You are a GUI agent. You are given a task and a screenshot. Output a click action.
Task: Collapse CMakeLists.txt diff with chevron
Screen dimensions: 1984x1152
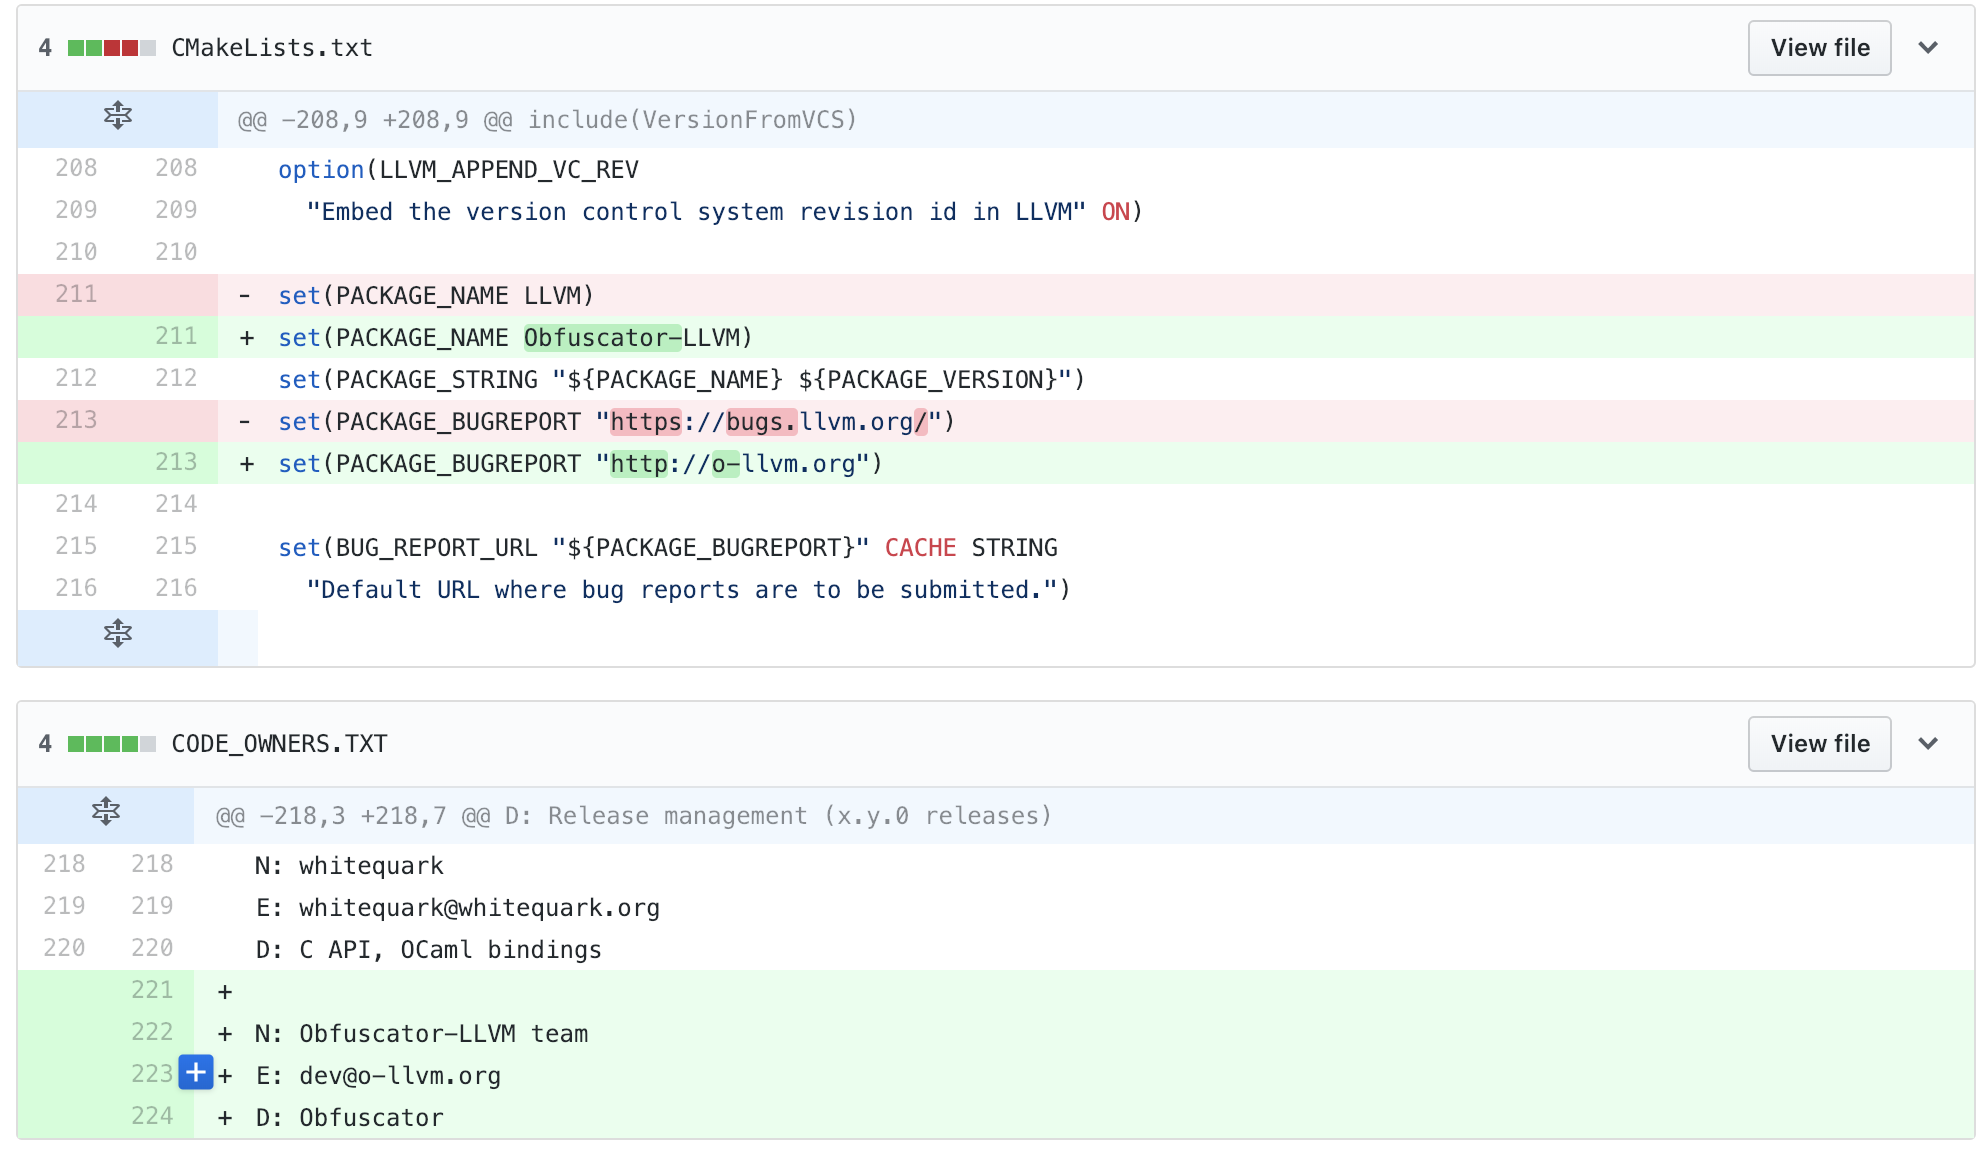pos(1928,48)
